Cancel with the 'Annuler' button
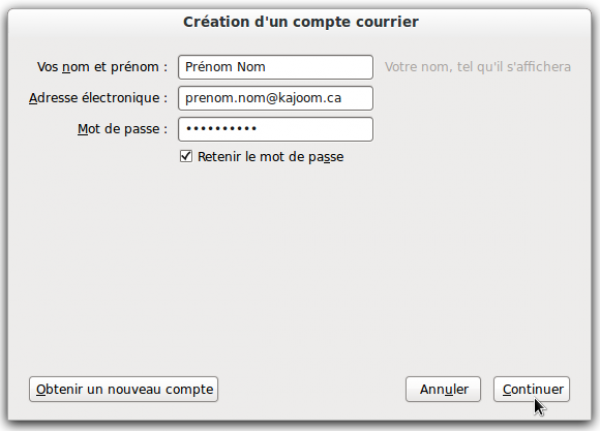Image resolution: width=600 pixels, height=431 pixels. coord(443,389)
